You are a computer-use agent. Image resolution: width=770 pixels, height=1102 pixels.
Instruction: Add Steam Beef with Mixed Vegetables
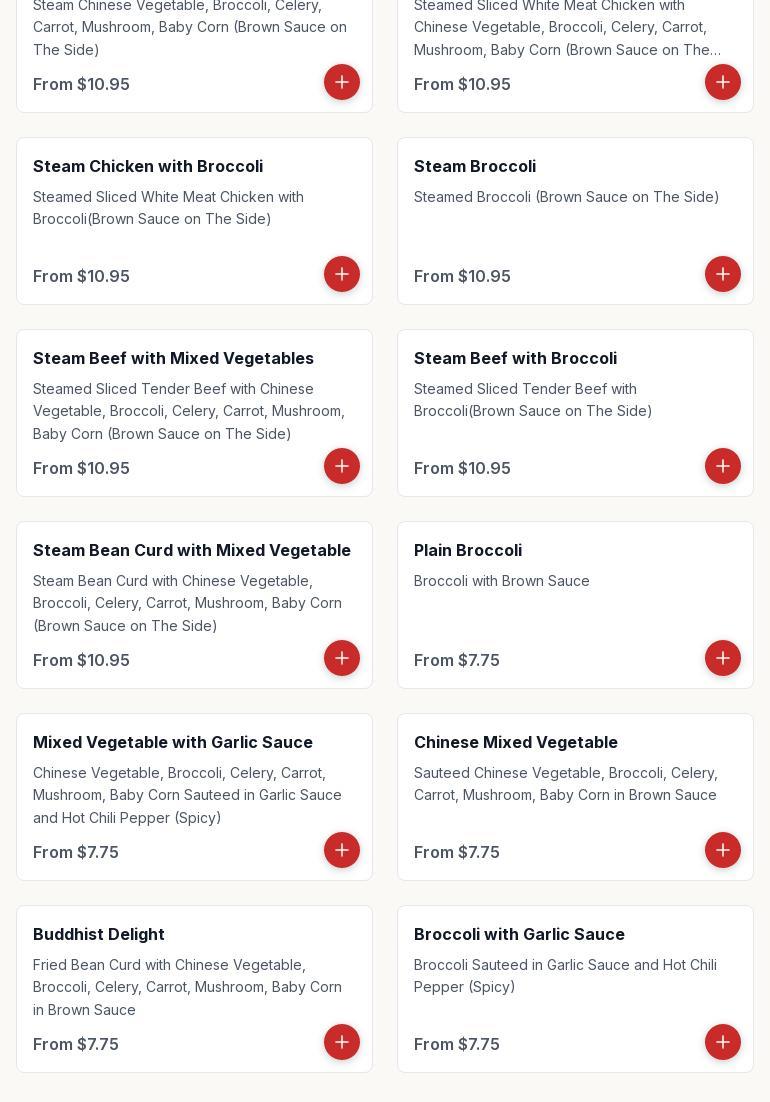tap(341, 466)
